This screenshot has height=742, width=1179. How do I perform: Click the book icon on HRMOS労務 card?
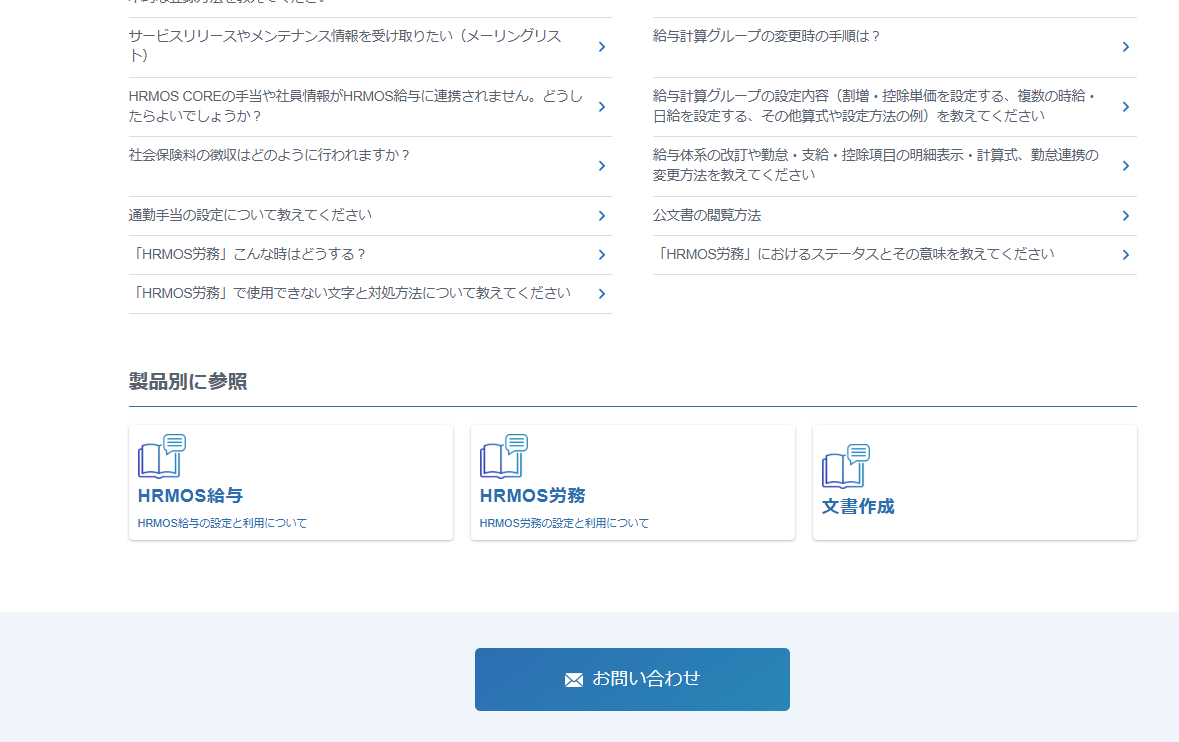point(503,457)
